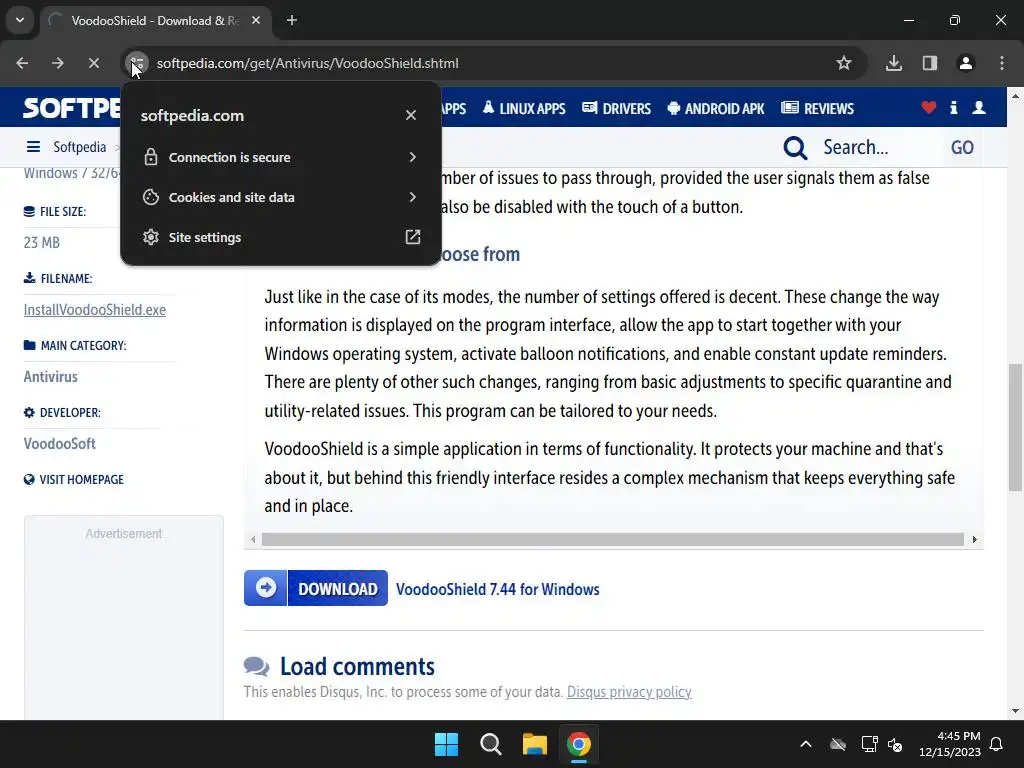Open the Antivirus category link
The image size is (1024, 768).
point(50,377)
